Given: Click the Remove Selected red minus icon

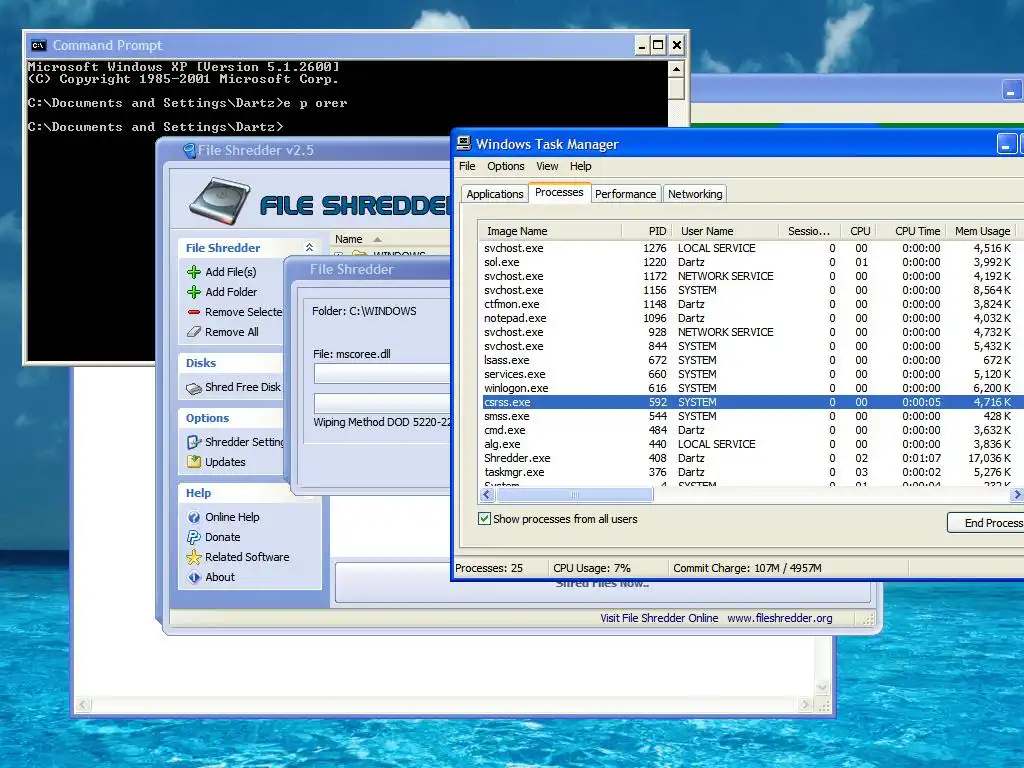Looking at the screenshot, I should [193, 312].
